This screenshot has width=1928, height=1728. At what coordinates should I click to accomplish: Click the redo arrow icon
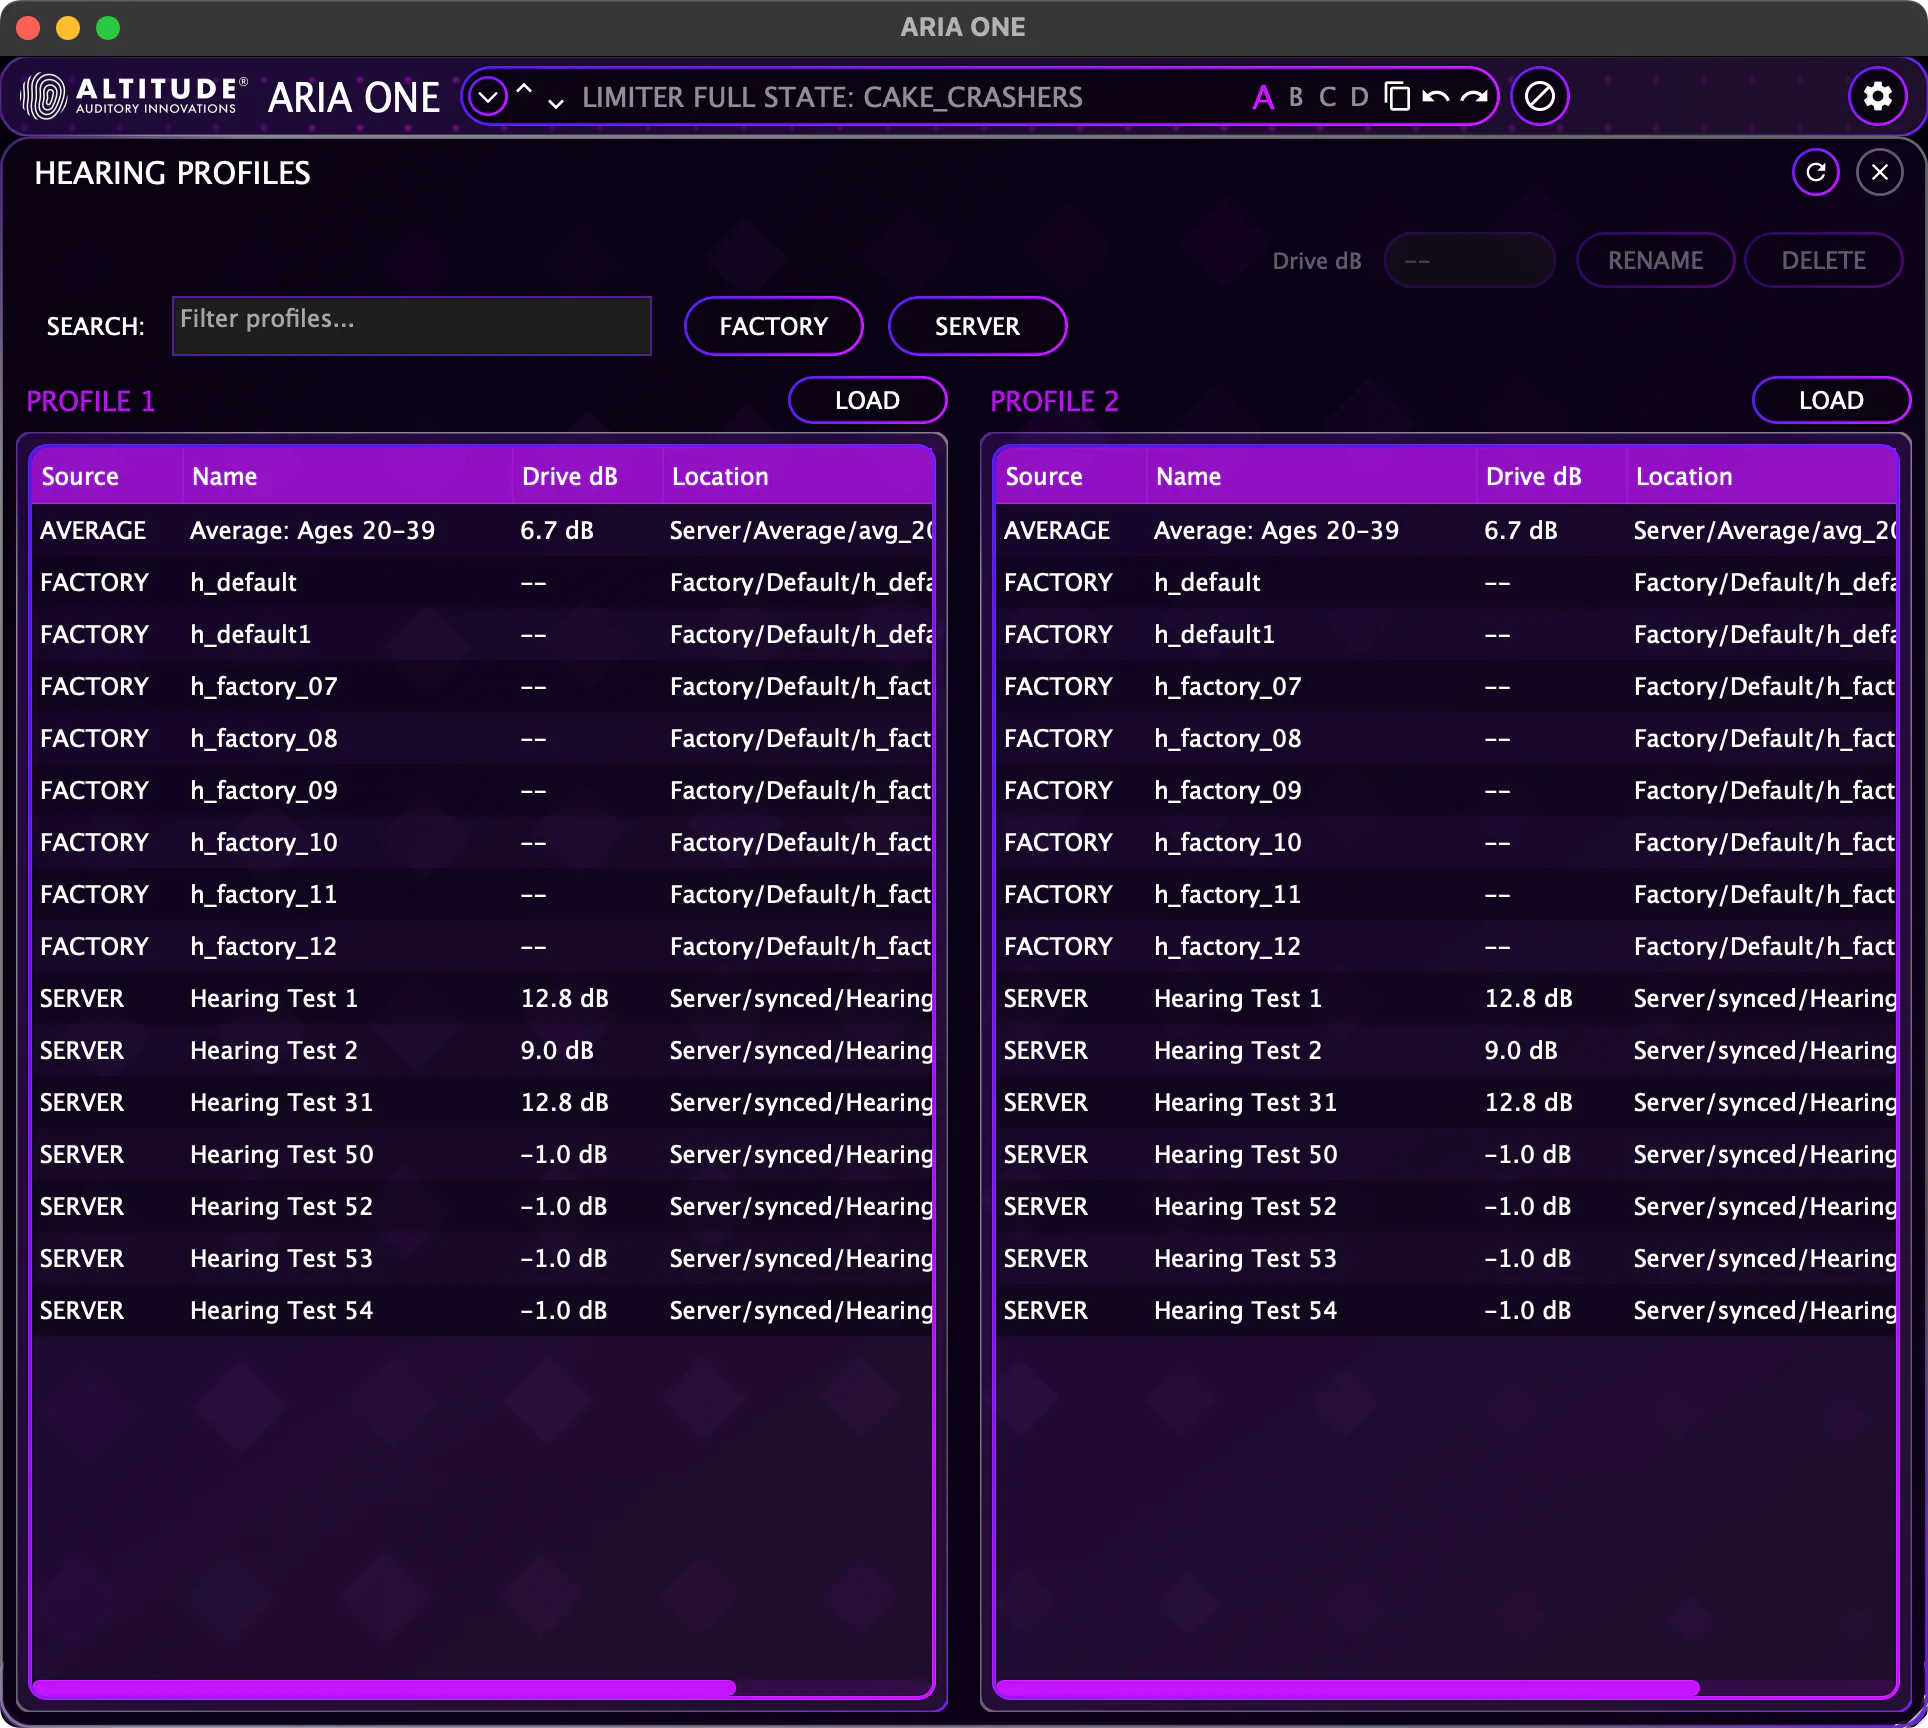pos(1474,97)
